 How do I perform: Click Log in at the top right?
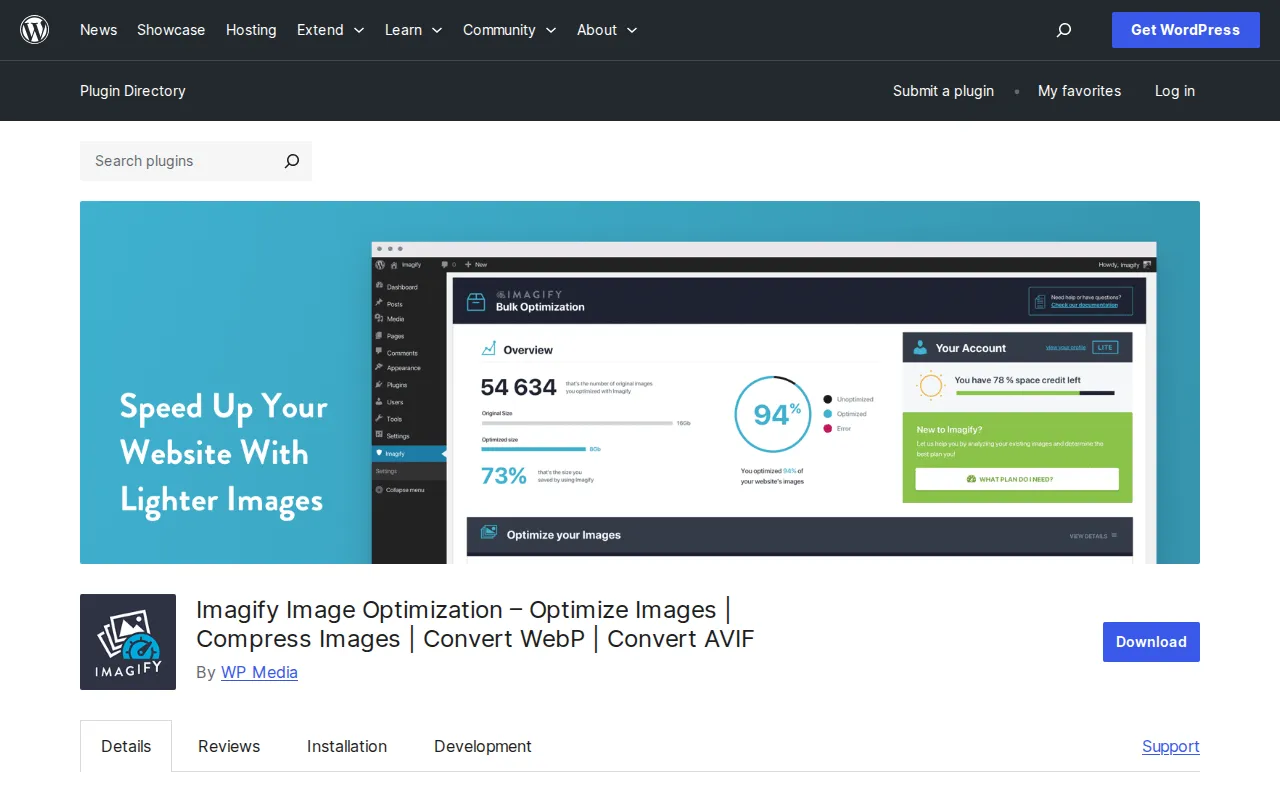pos(1174,91)
